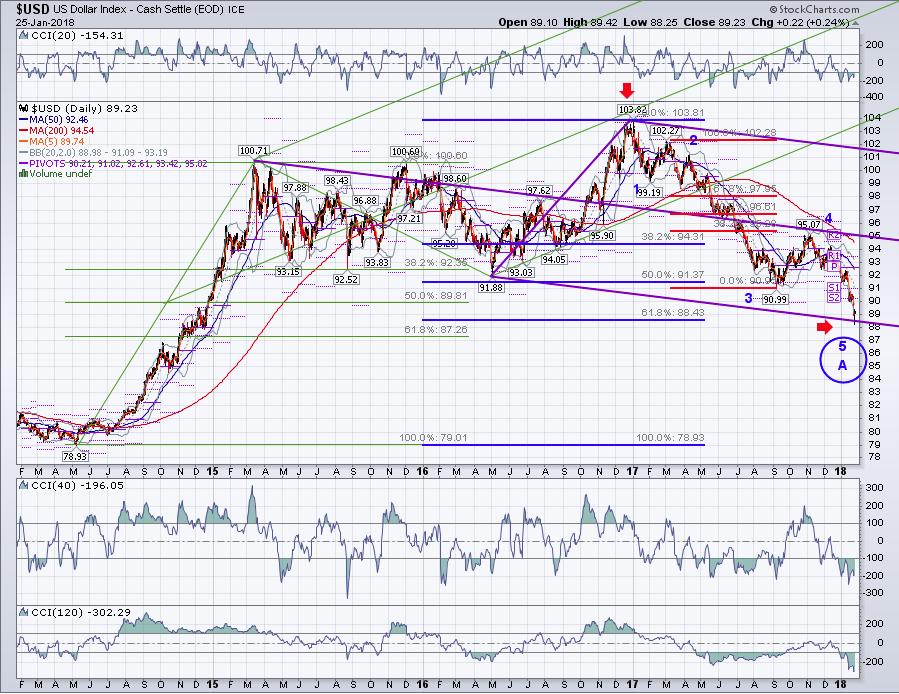Click the up triangle after the Chg value
The height and width of the screenshot is (694, 899).
click(855, 24)
